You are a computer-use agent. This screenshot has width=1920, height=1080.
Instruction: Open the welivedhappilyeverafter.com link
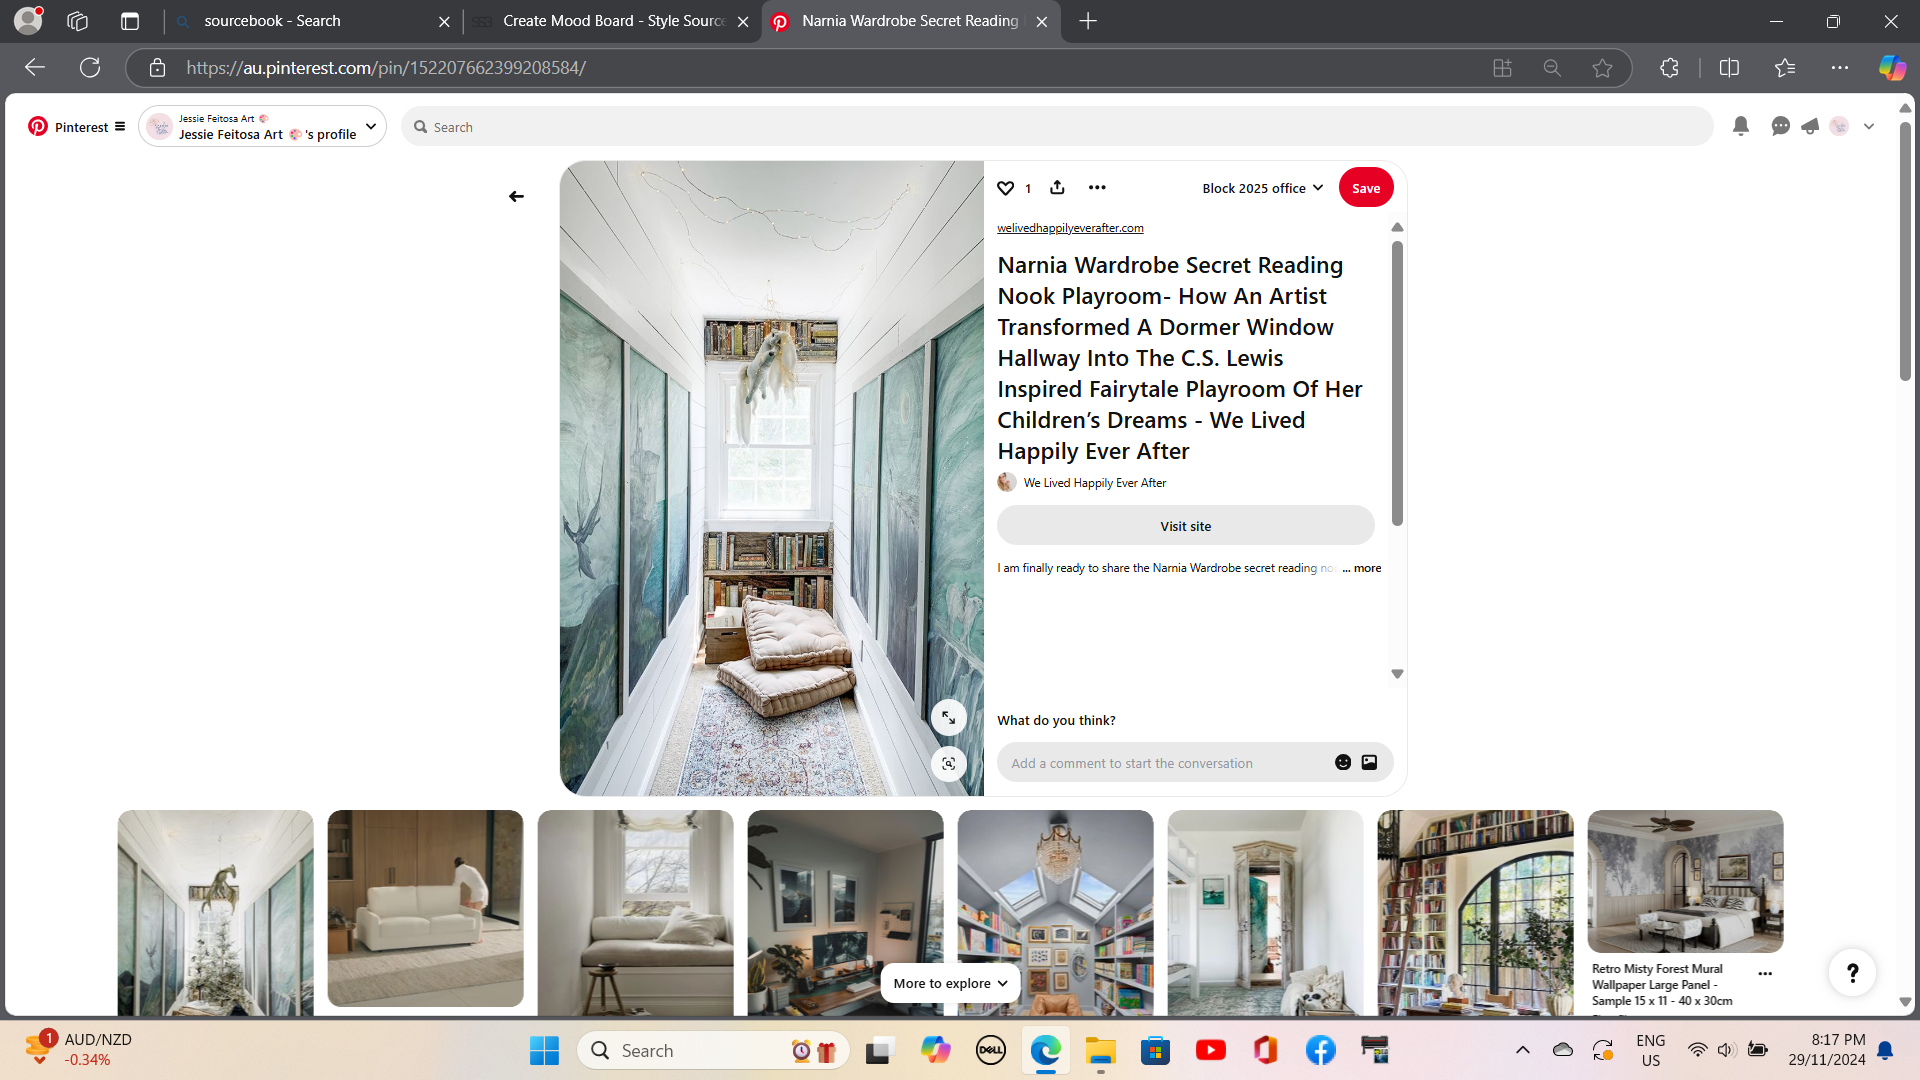pos(1070,228)
